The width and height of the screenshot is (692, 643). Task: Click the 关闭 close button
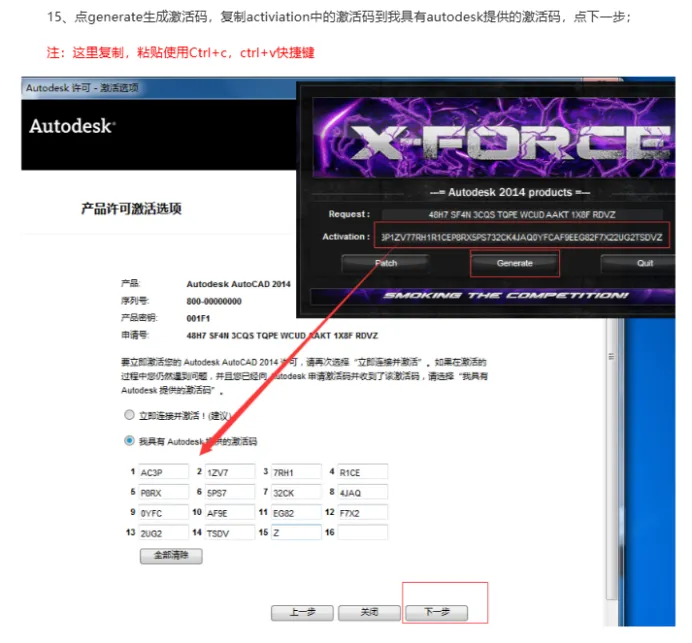pyautogui.click(x=369, y=613)
